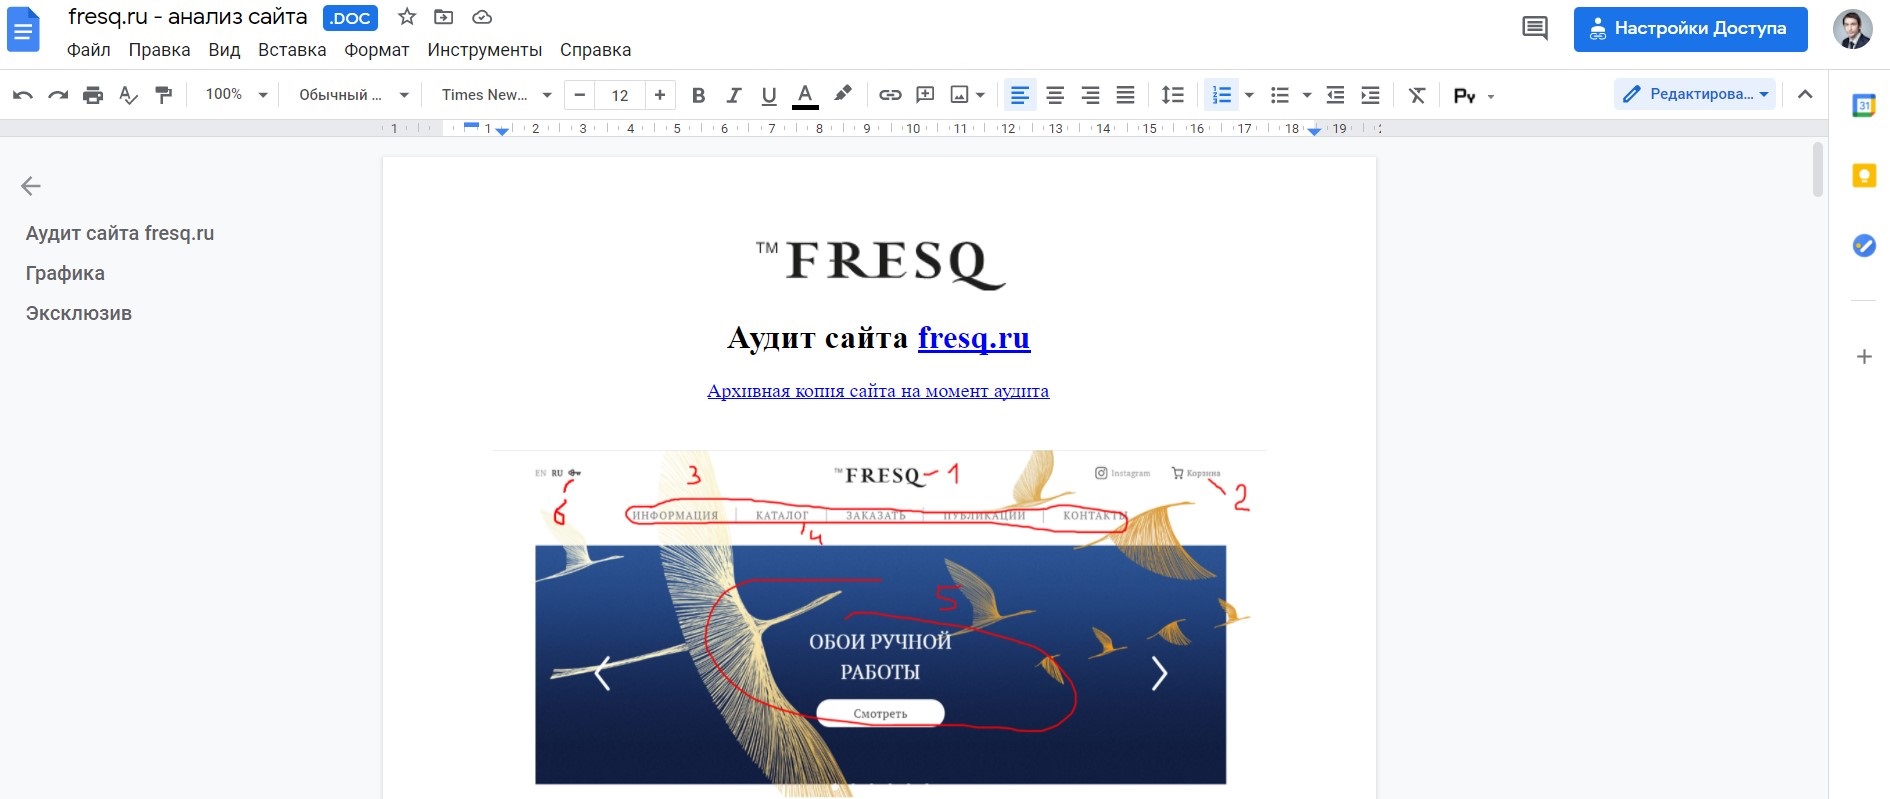Image resolution: width=1890 pixels, height=799 pixels.
Task: Toggle italic formatting
Action: [734, 95]
